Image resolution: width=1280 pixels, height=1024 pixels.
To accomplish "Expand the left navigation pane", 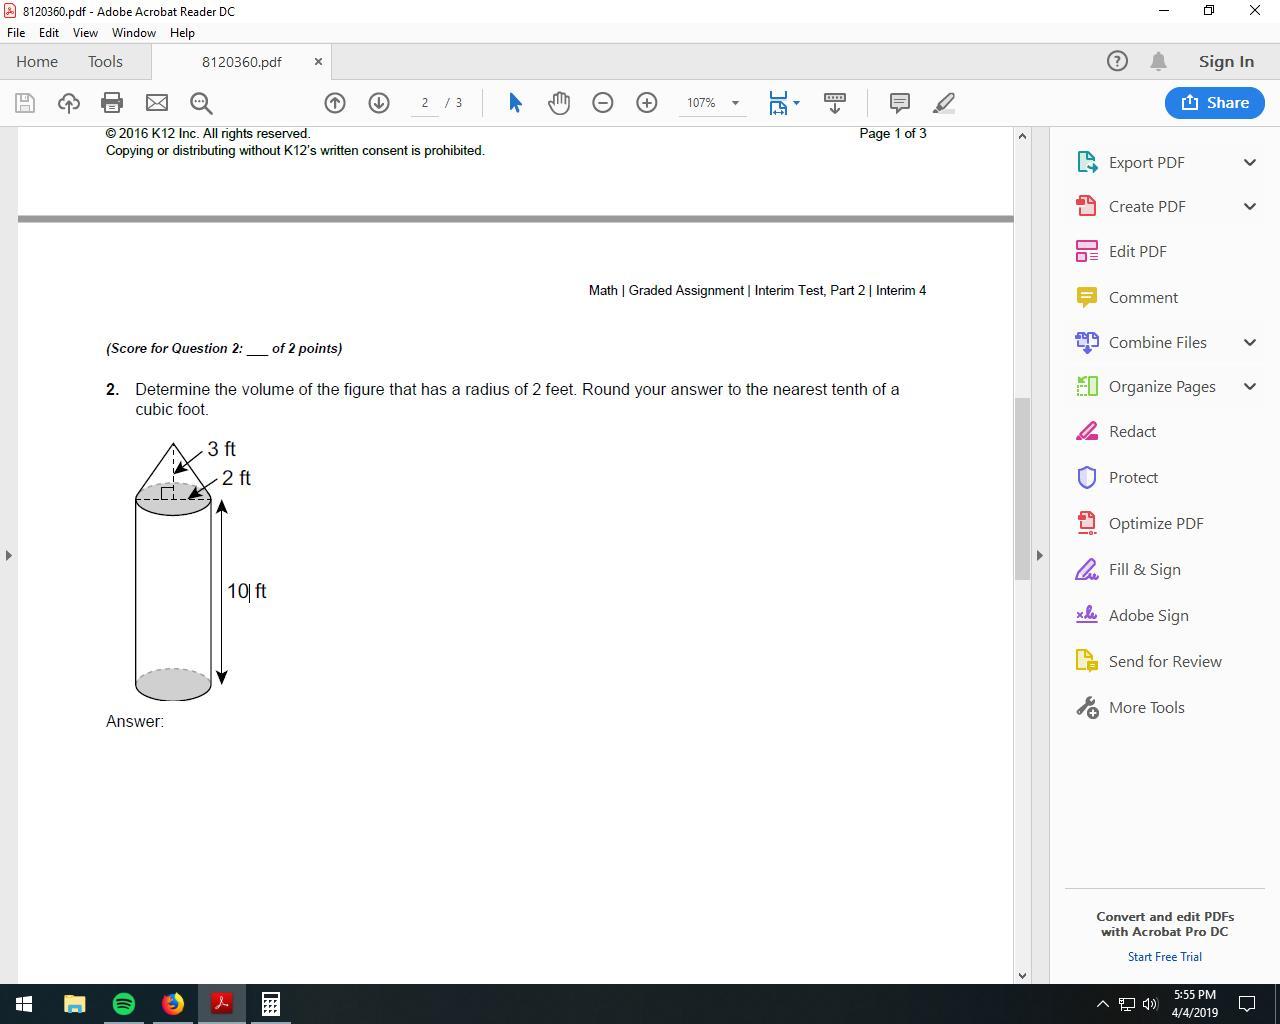I will (9, 555).
